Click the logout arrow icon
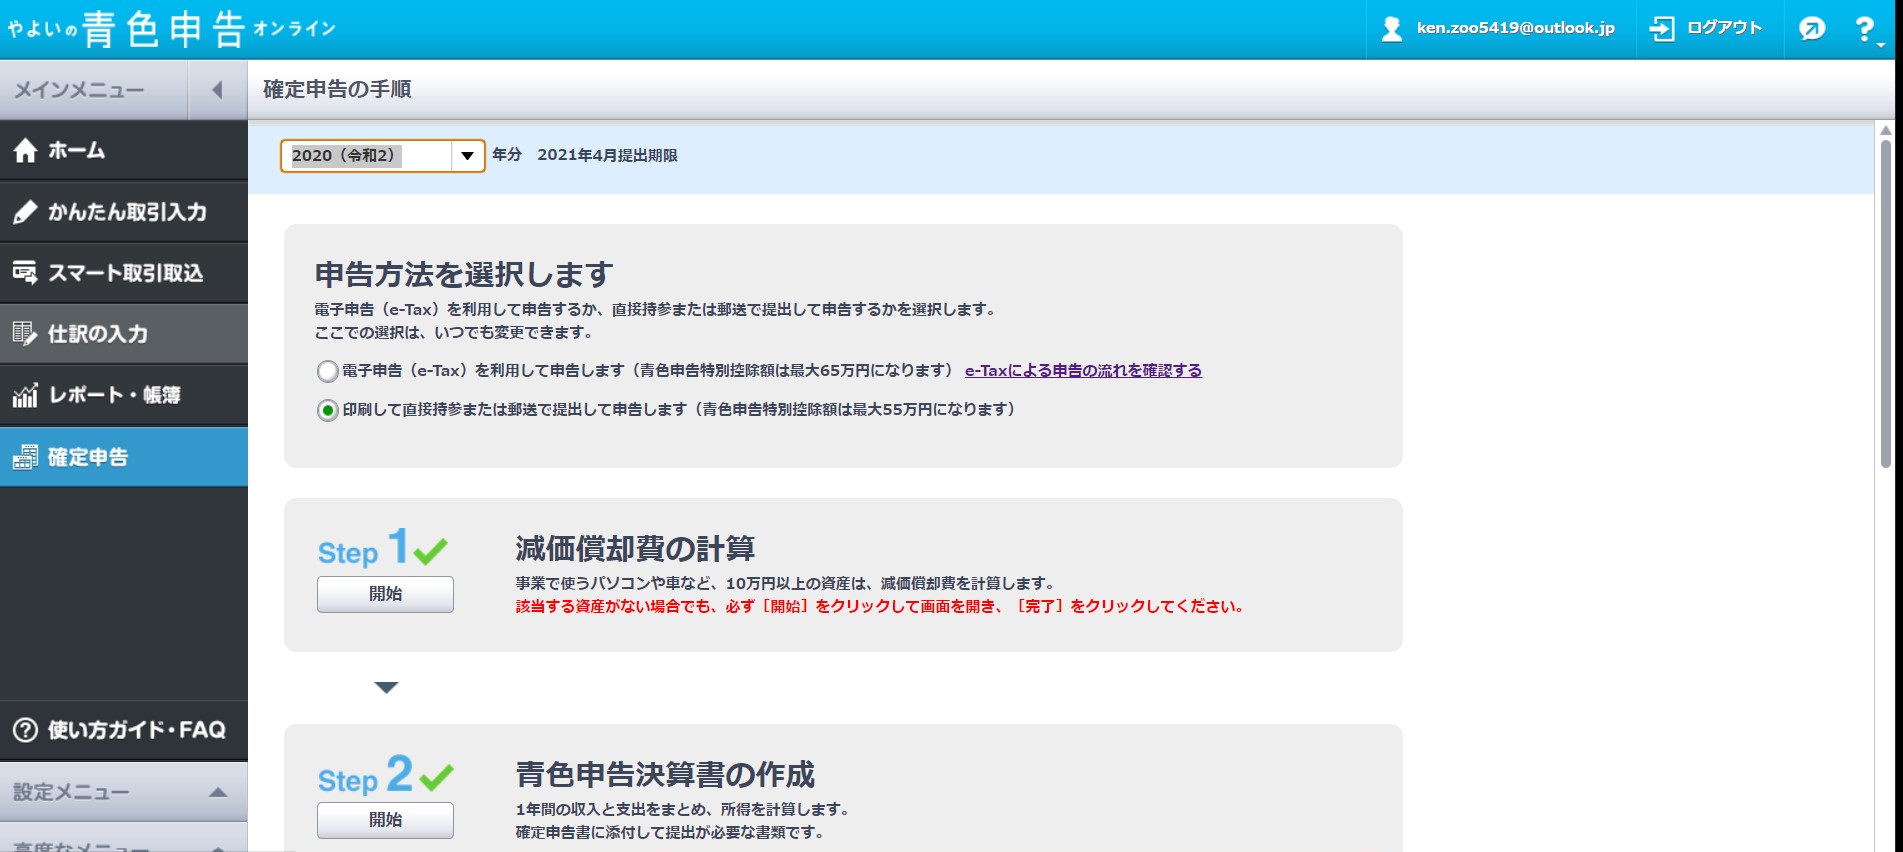The width and height of the screenshot is (1903, 852). tap(1662, 29)
